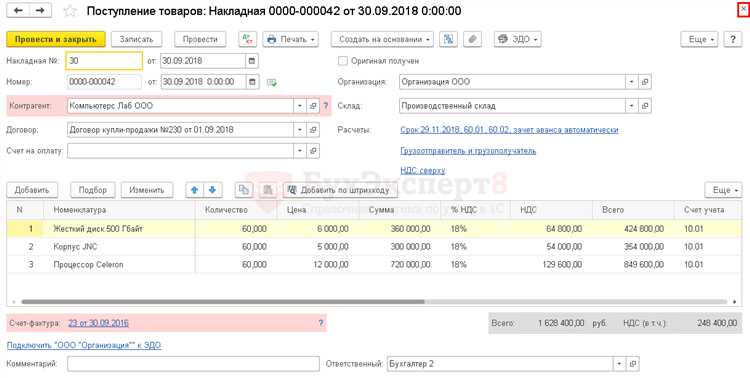
Task: Move row up with blue arrow
Action: coord(194,190)
